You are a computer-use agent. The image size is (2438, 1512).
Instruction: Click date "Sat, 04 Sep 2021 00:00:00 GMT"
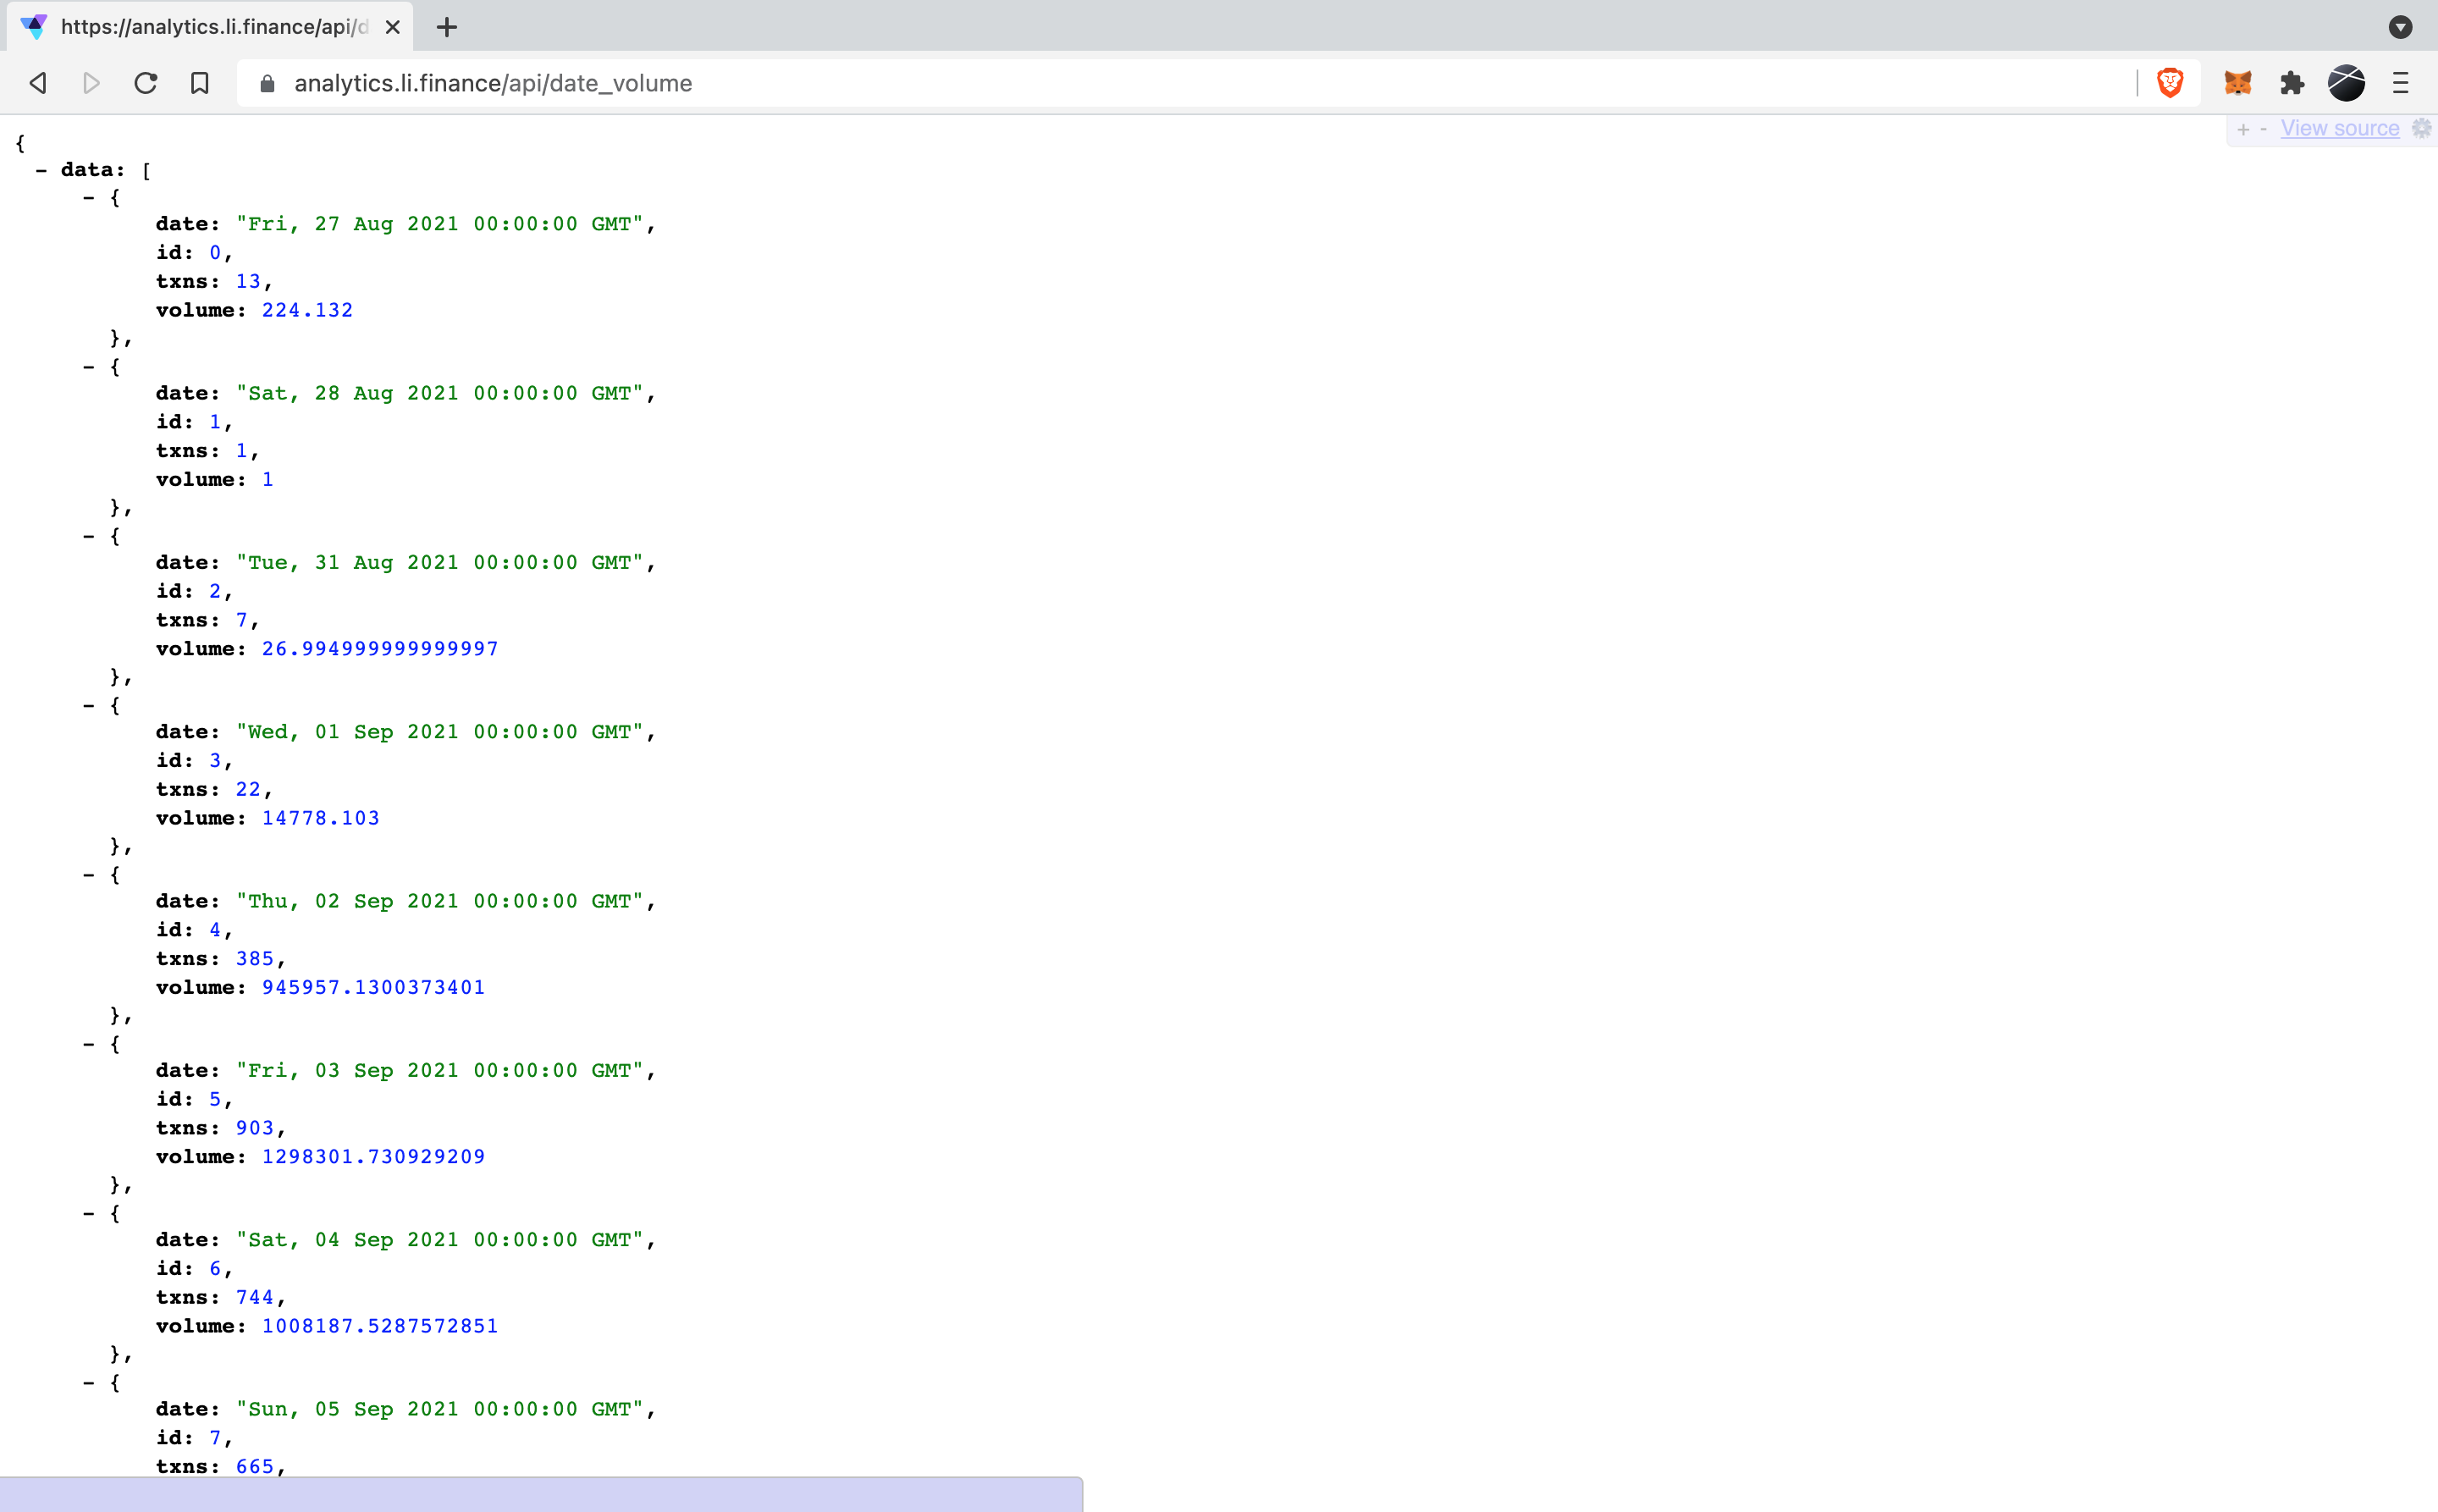point(440,1240)
